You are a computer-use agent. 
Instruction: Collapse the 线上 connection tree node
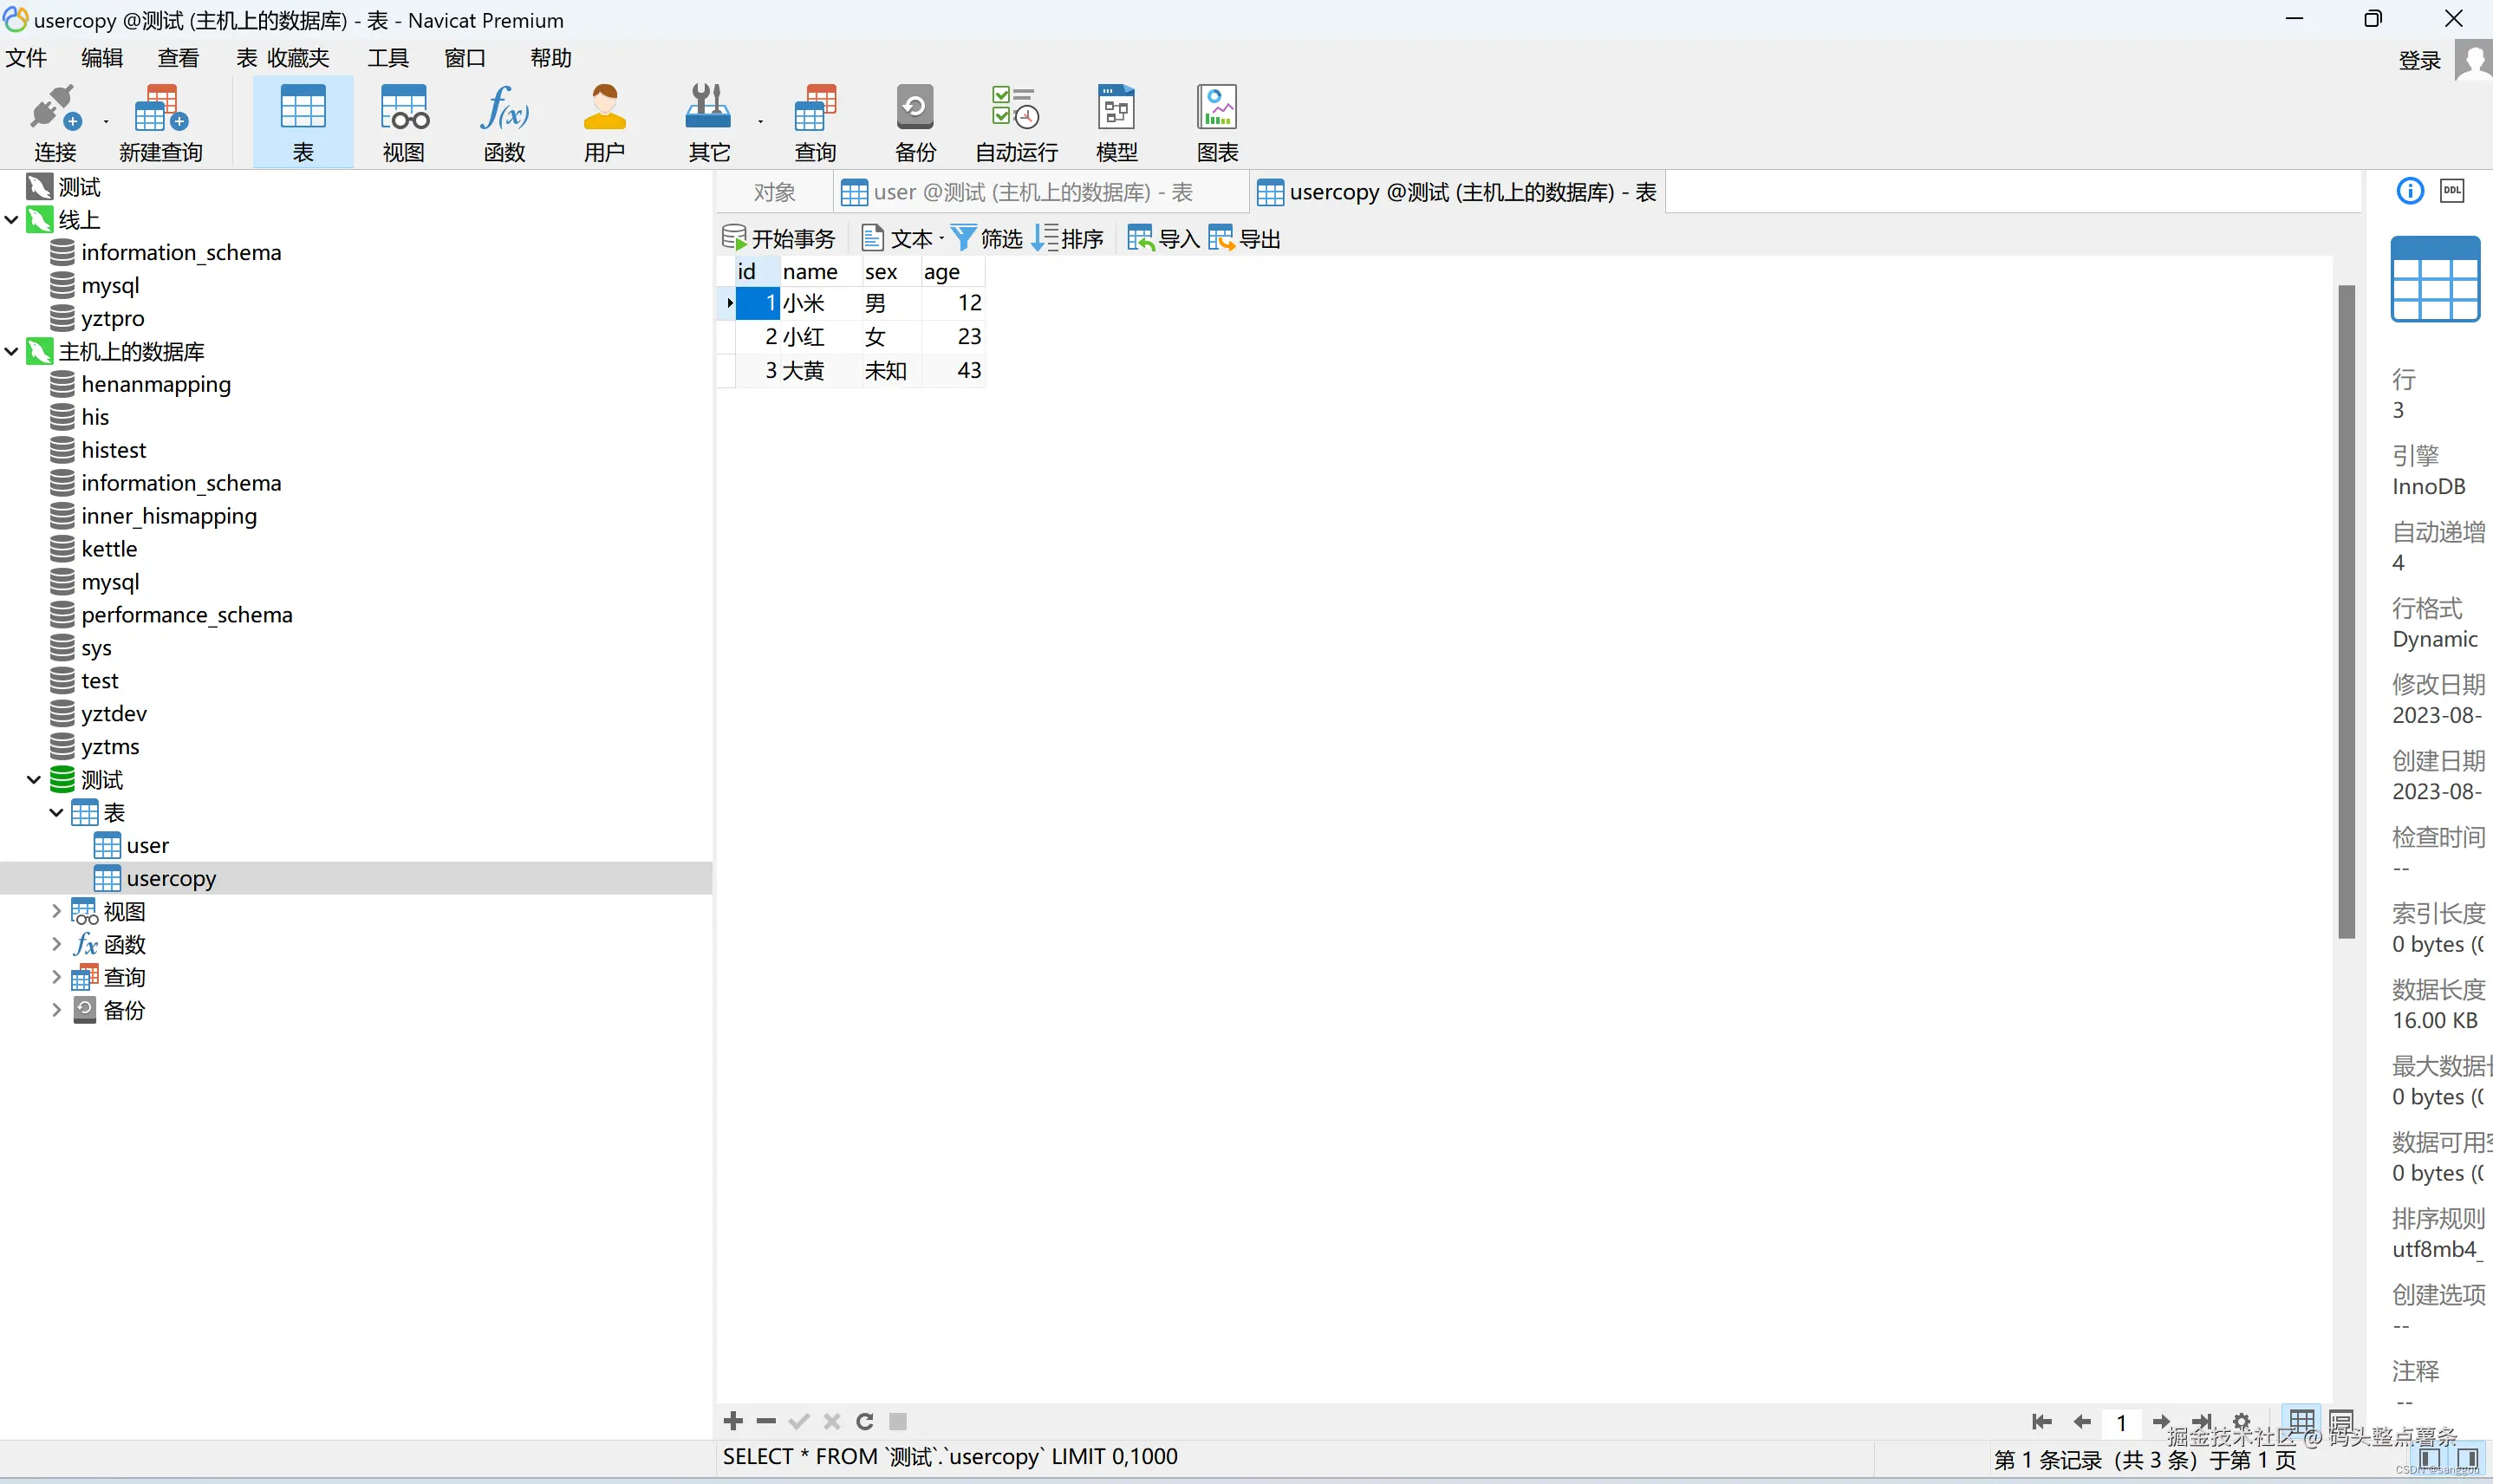(x=12, y=219)
